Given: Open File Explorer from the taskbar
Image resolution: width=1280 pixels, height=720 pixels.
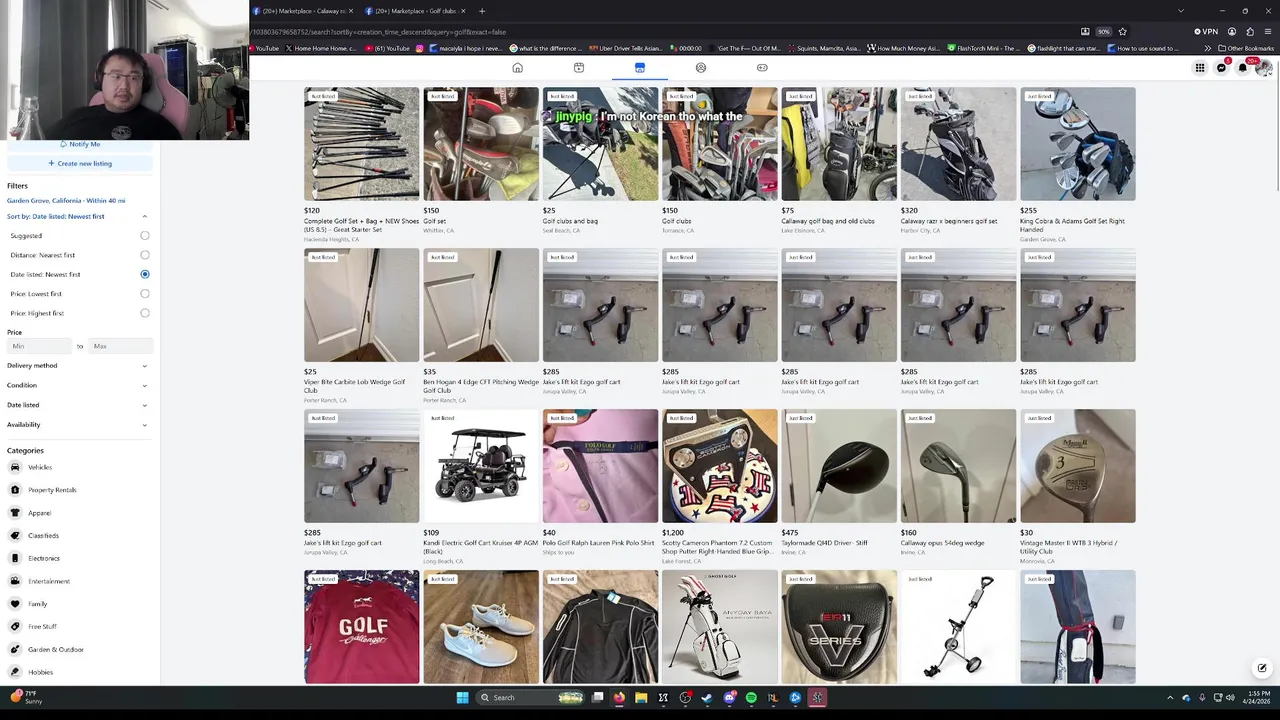Looking at the screenshot, I should point(641,698).
